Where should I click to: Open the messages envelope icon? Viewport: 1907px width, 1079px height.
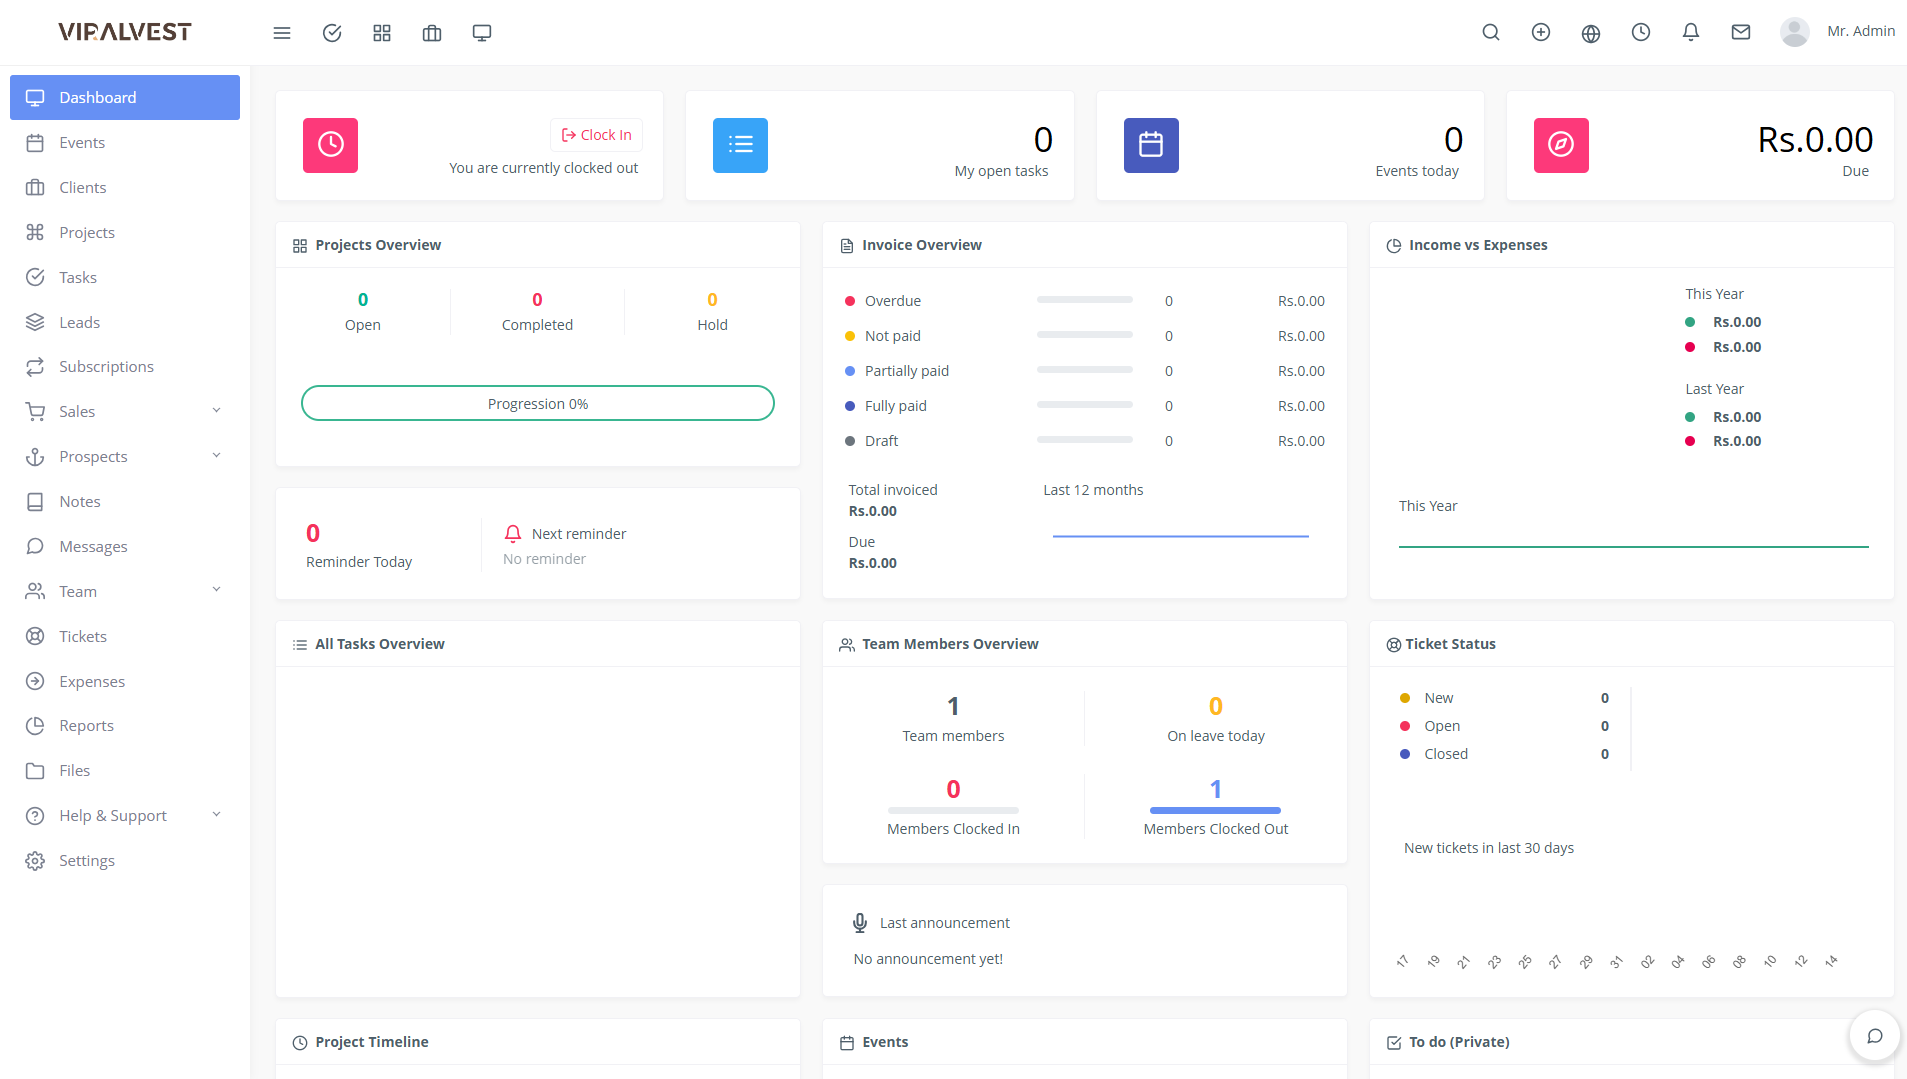click(1740, 32)
